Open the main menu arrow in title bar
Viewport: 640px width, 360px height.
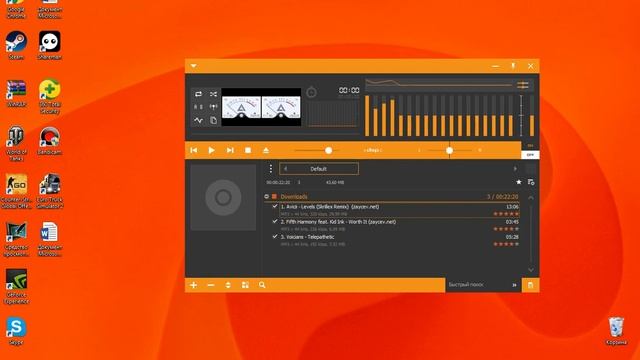(x=193, y=66)
